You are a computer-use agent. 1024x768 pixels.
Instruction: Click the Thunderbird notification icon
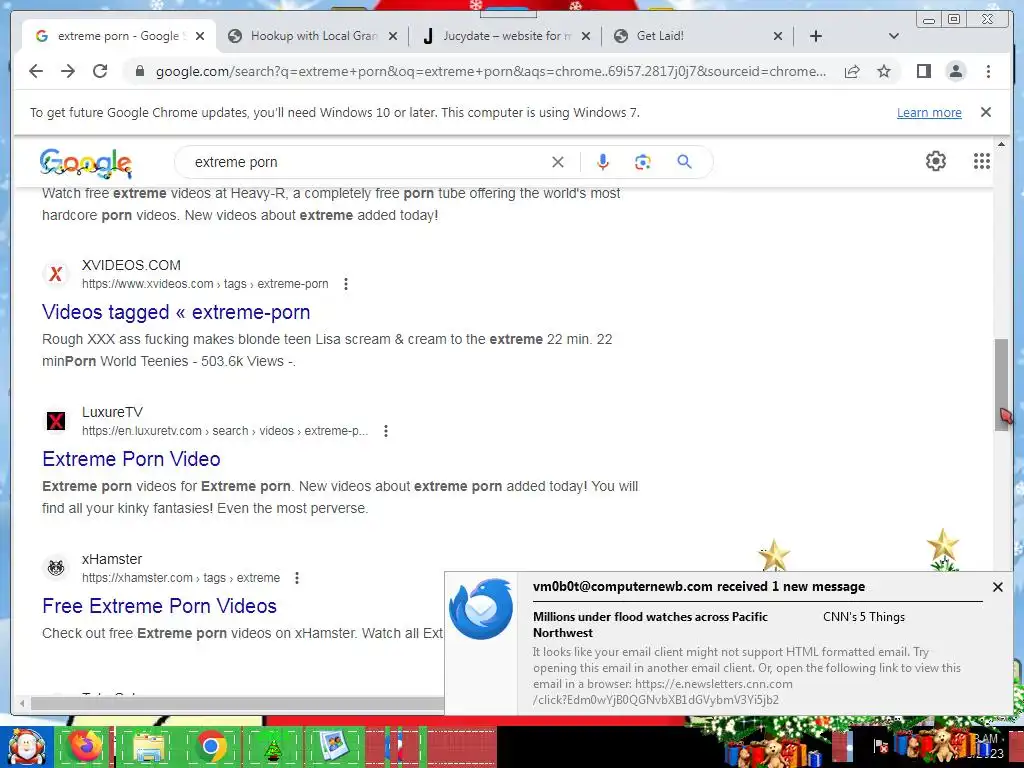click(x=481, y=609)
